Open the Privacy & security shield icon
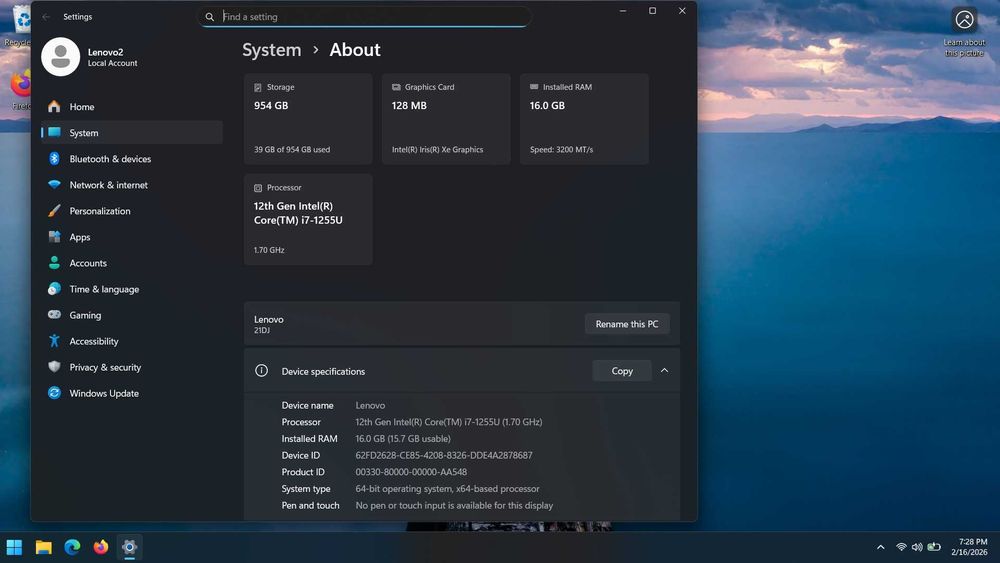The height and width of the screenshot is (563, 1000). 54,367
